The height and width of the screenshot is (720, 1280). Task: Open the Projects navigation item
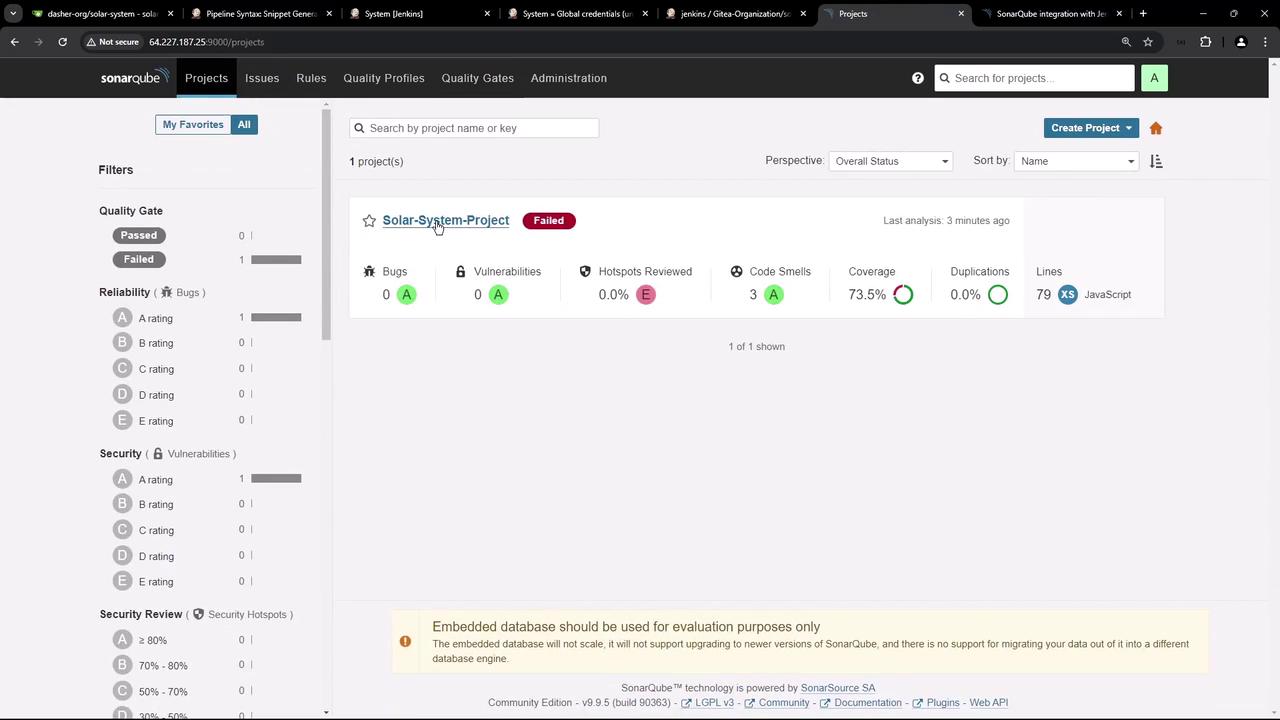pos(206,78)
